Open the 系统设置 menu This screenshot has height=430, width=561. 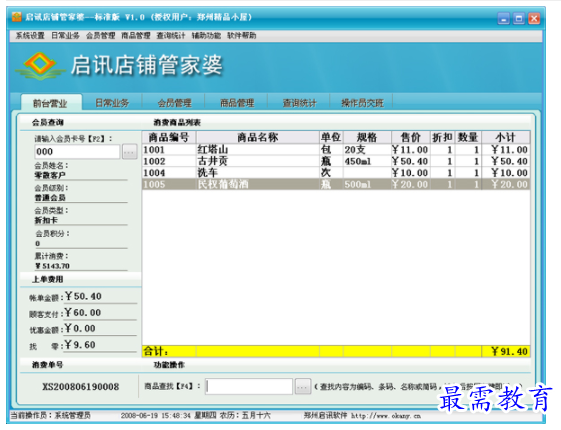30,36
